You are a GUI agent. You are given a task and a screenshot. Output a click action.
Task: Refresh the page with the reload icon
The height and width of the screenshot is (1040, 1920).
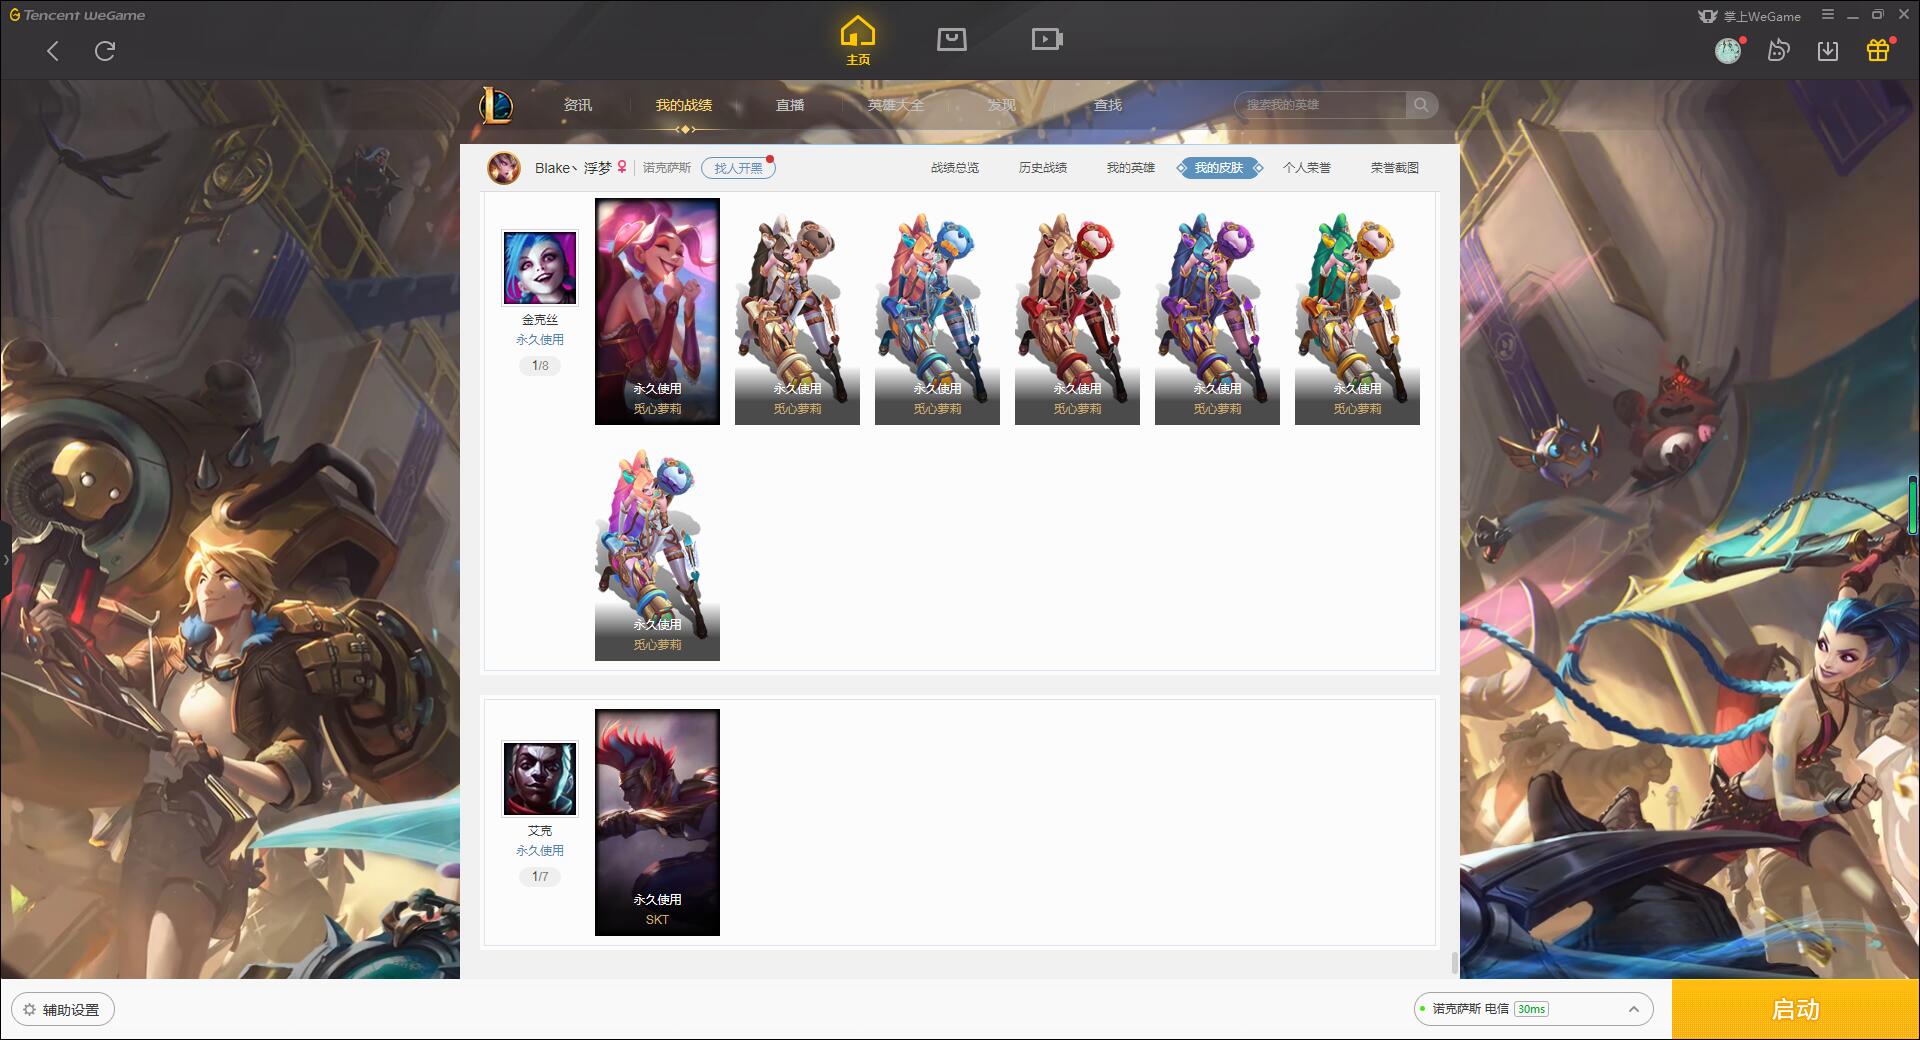[105, 51]
